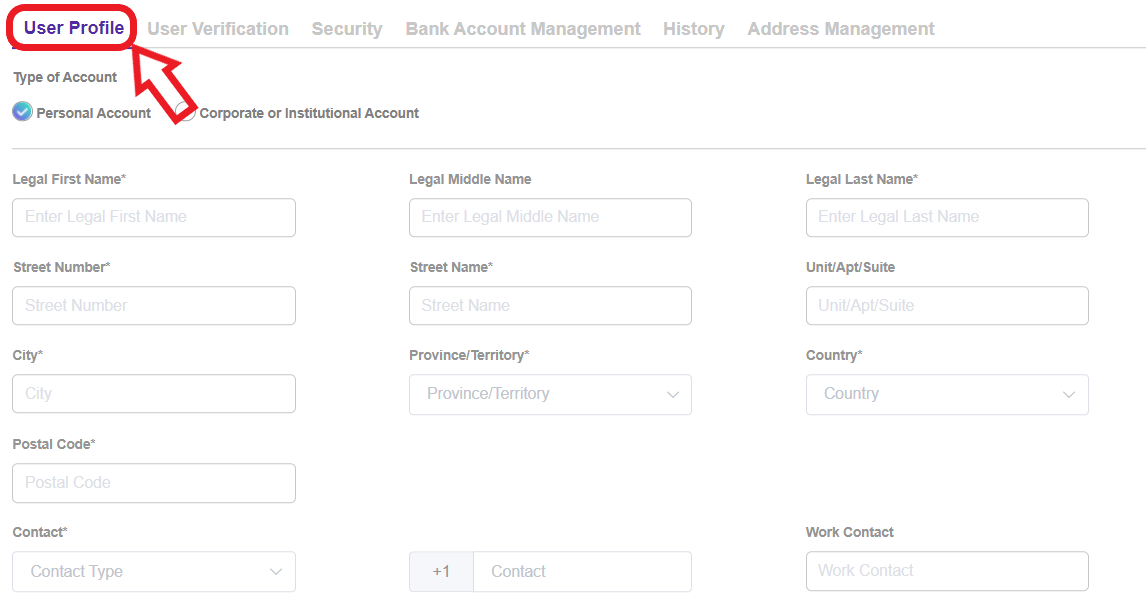The image size is (1146, 608).
Task: Select the Street Number input
Action: point(153,305)
